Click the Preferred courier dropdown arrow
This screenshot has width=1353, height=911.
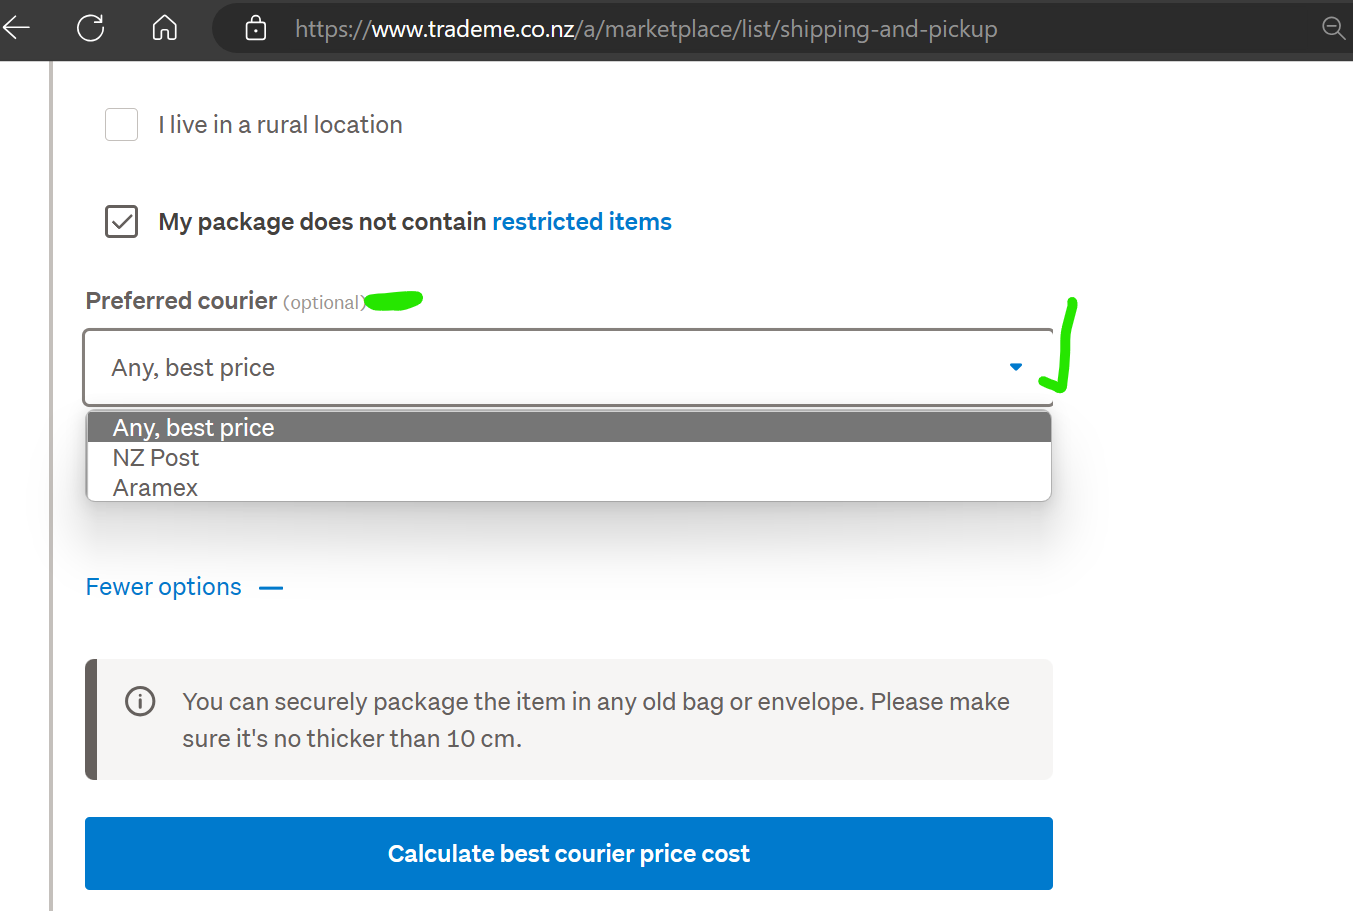coord(1016,367)
